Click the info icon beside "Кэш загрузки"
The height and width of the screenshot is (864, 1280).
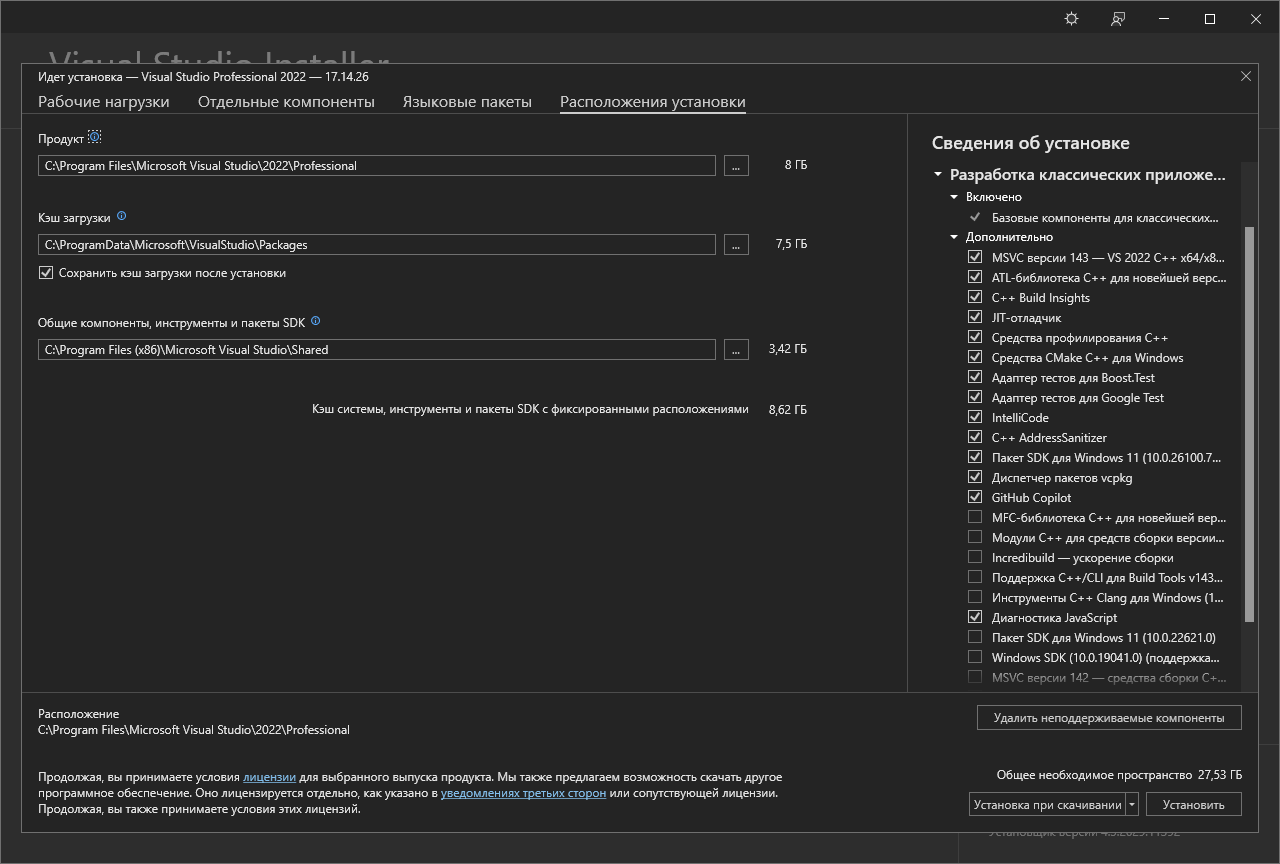point(122,216)
